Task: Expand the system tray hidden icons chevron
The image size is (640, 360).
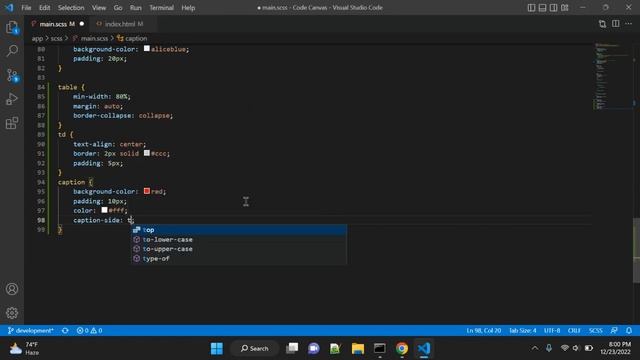Action: (535, 348)
